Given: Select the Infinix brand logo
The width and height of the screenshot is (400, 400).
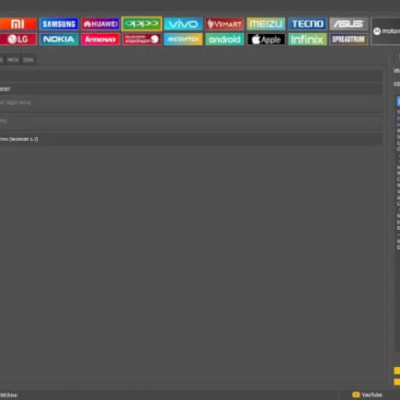Looking at the screenshot, I should 307,39.
